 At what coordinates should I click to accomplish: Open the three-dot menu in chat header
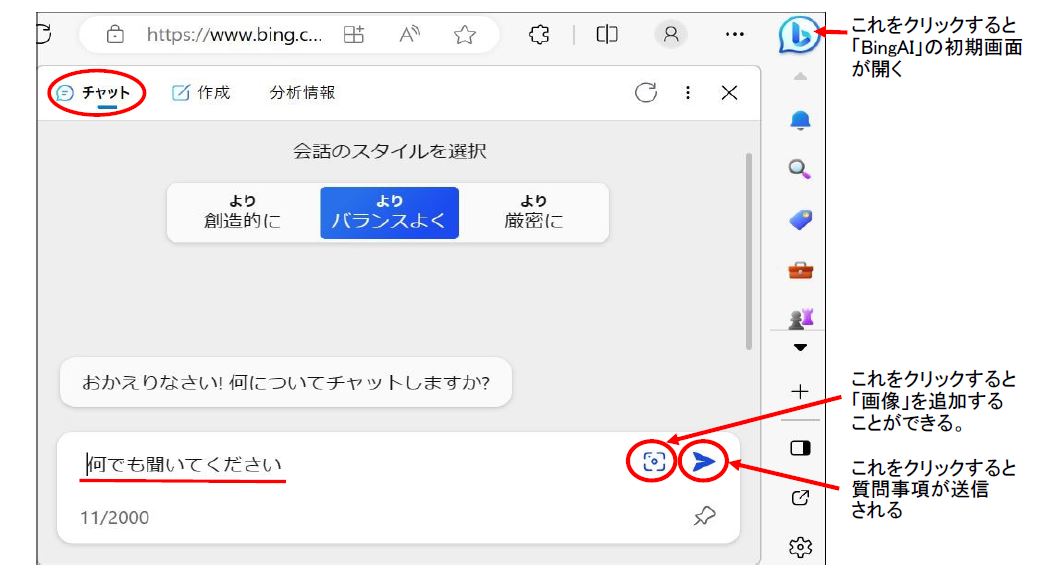pos(688,93)
